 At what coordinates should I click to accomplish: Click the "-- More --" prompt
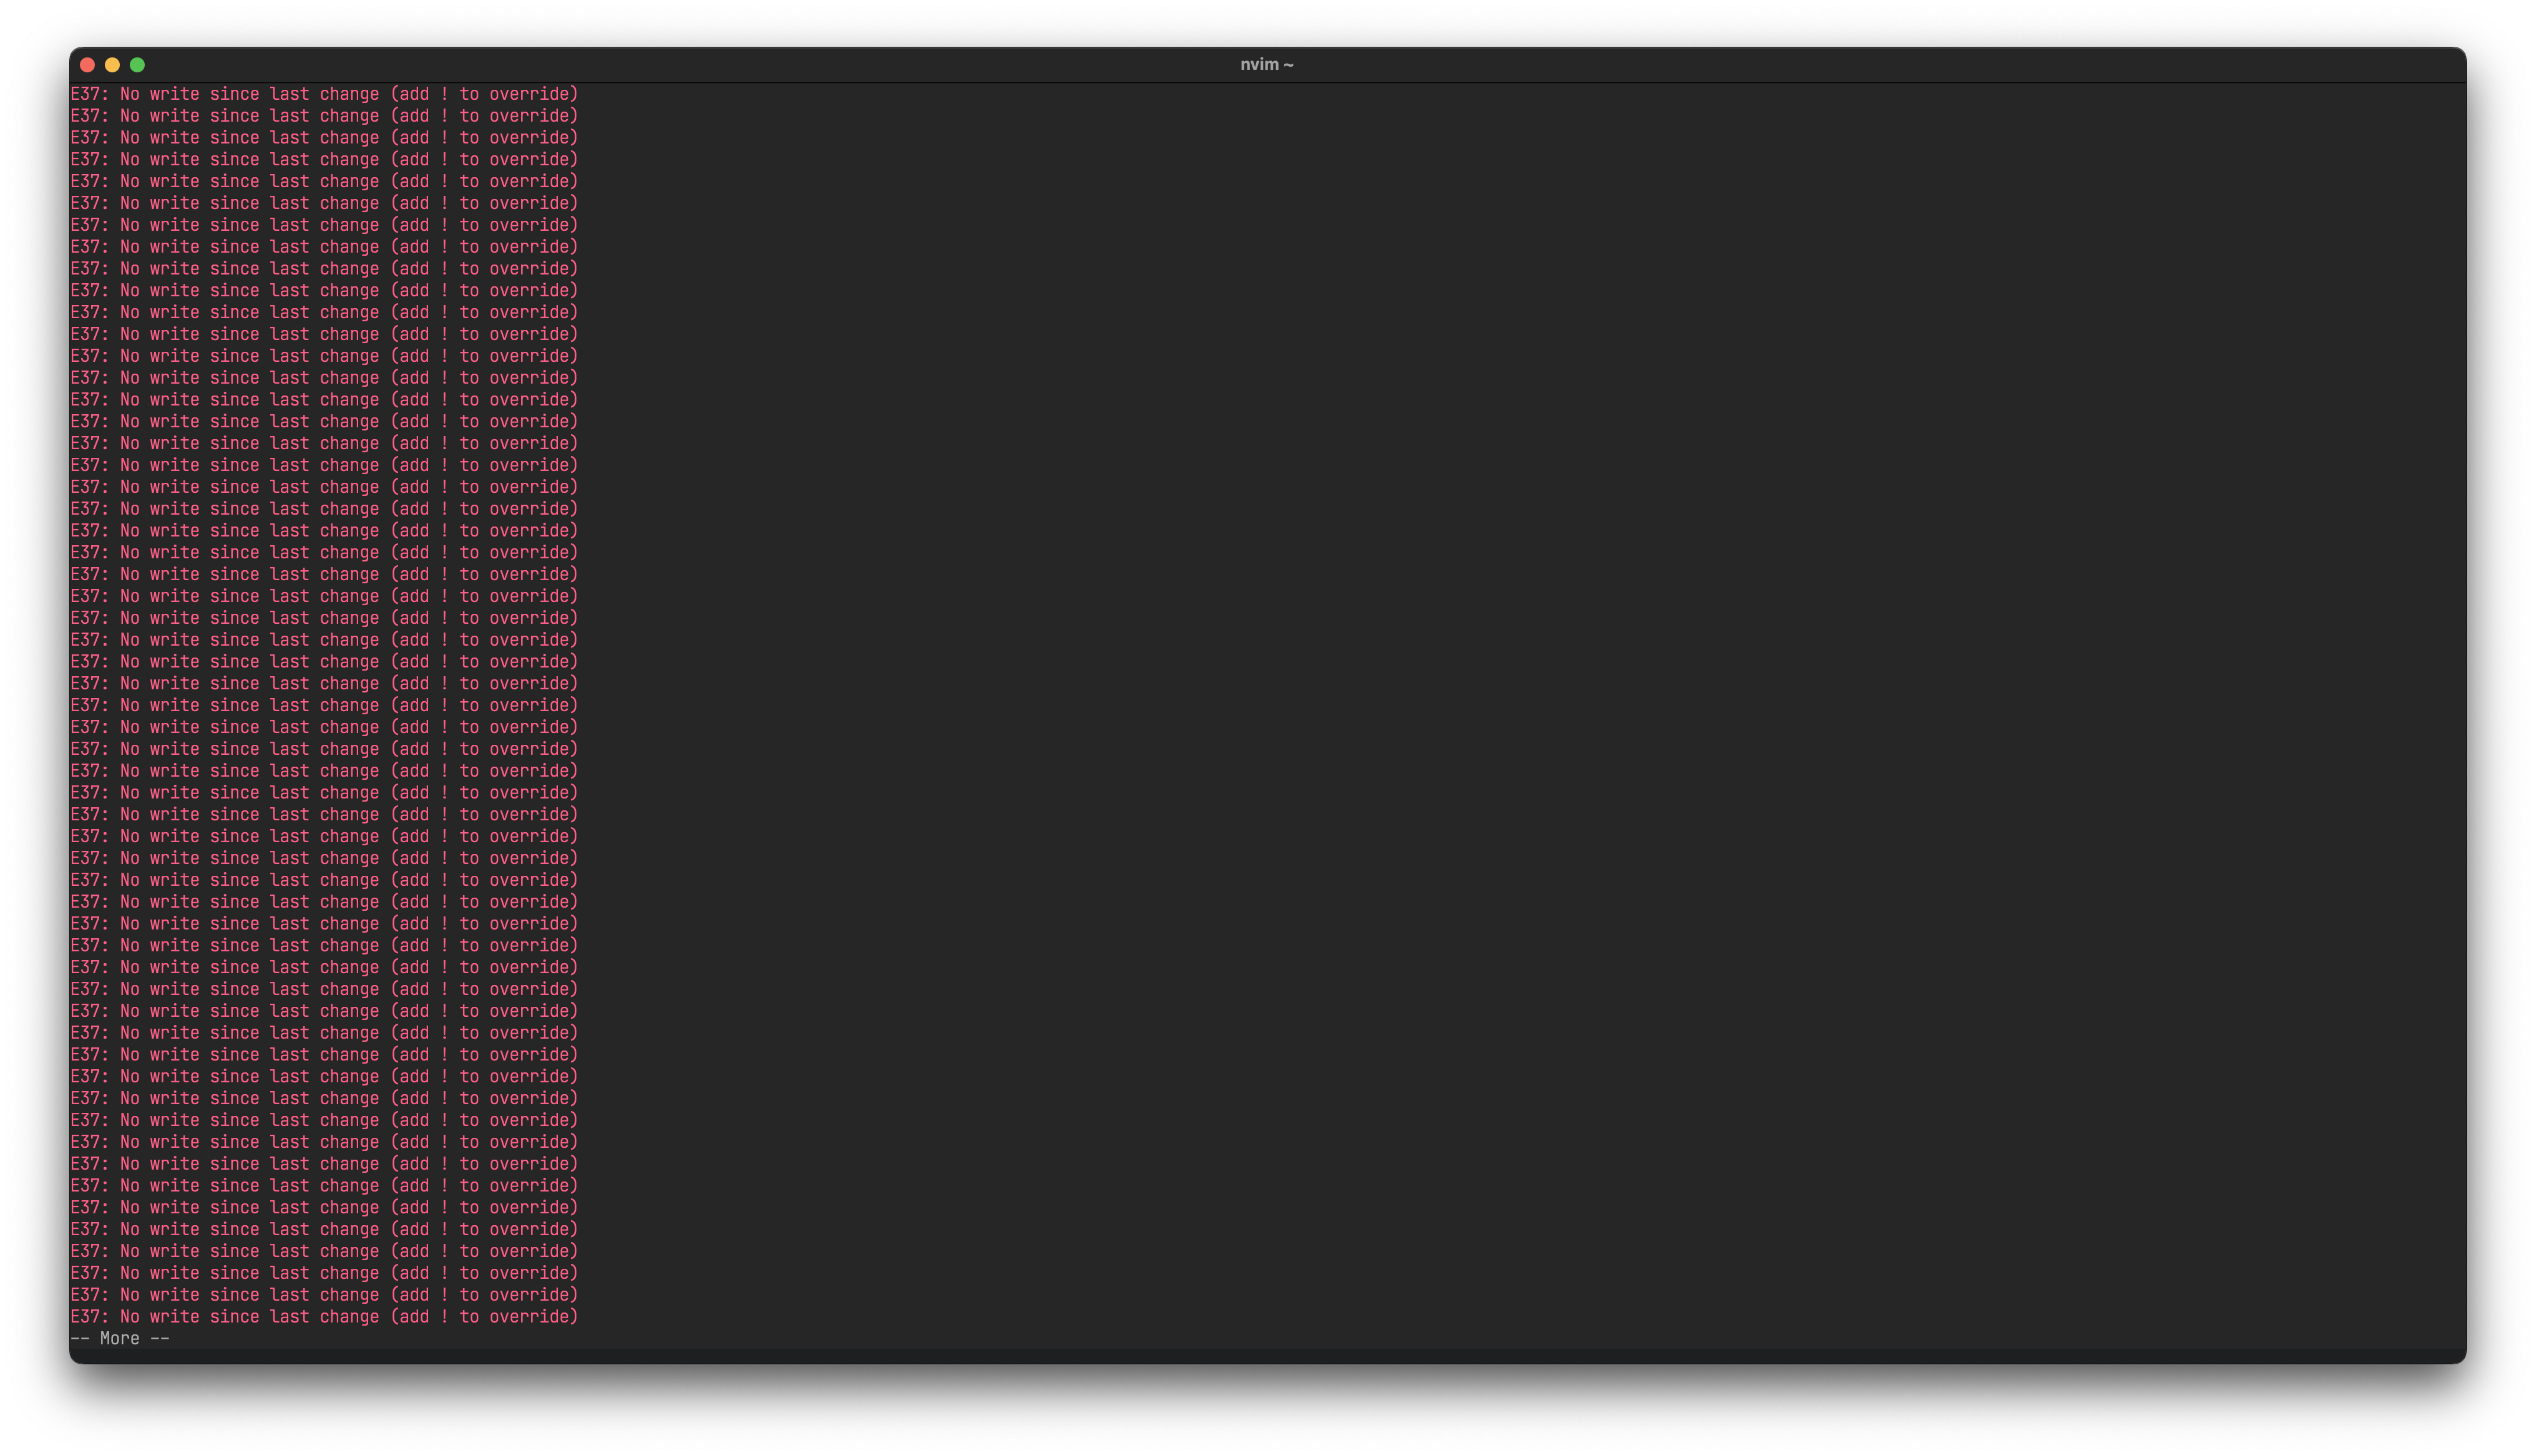click(120, 1338)
